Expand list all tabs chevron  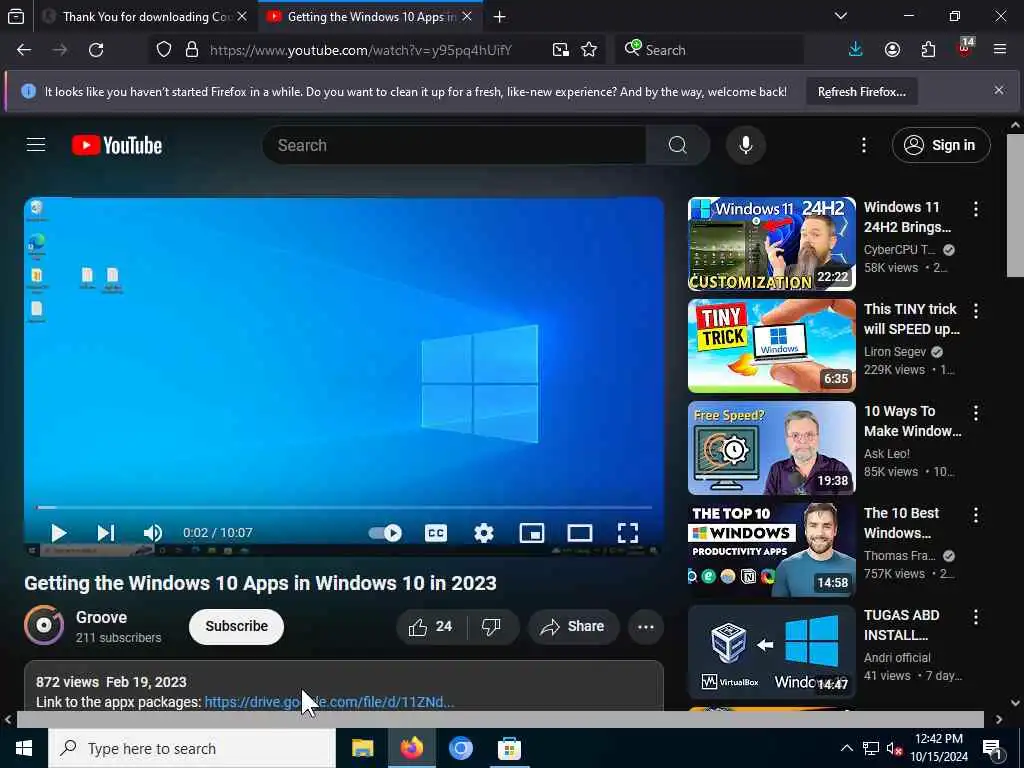click(841, 16)
